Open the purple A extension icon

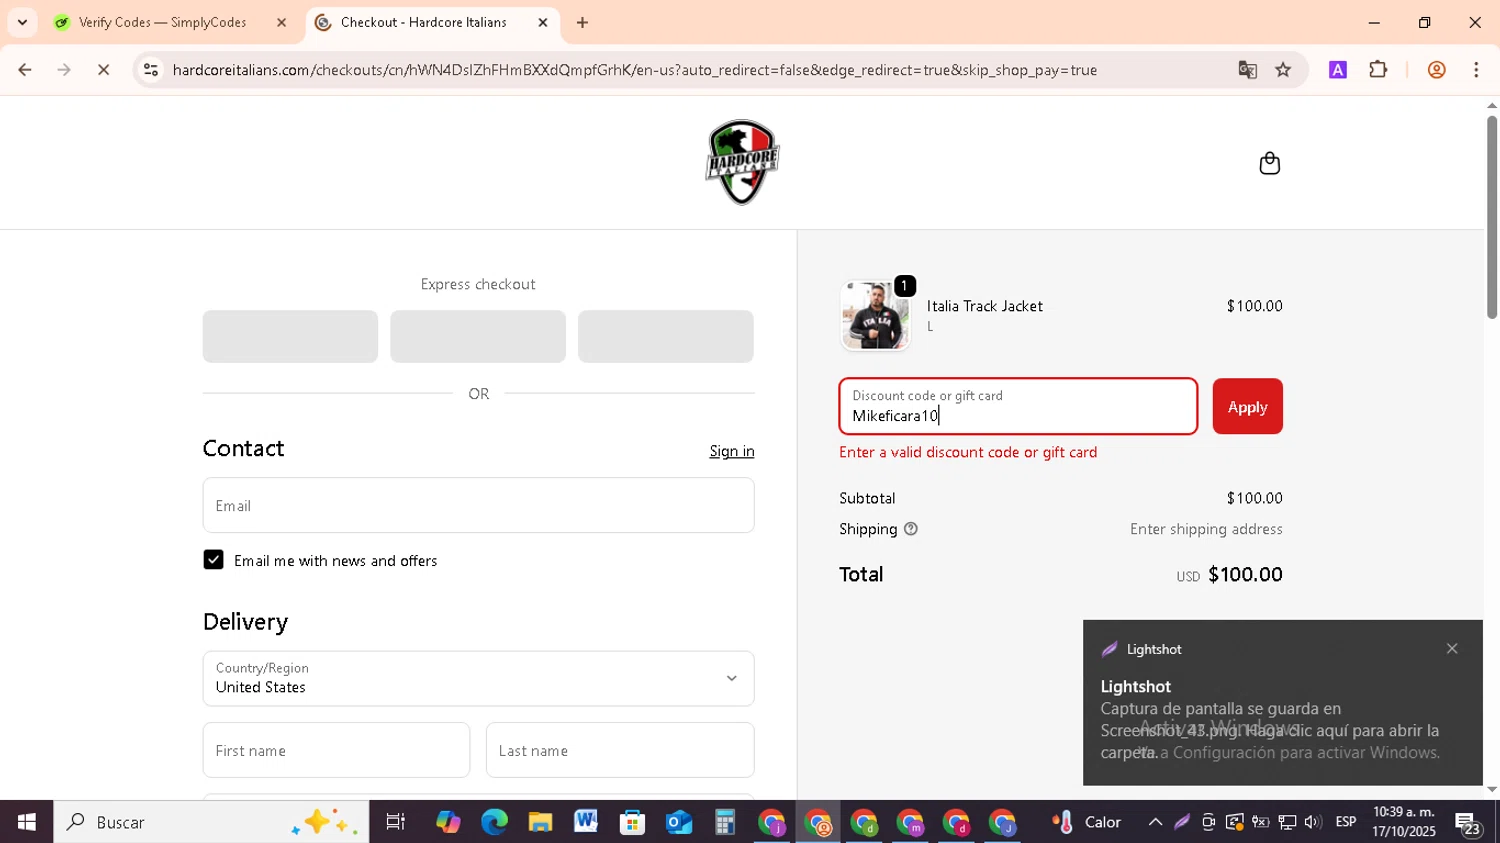(1338, 70)
